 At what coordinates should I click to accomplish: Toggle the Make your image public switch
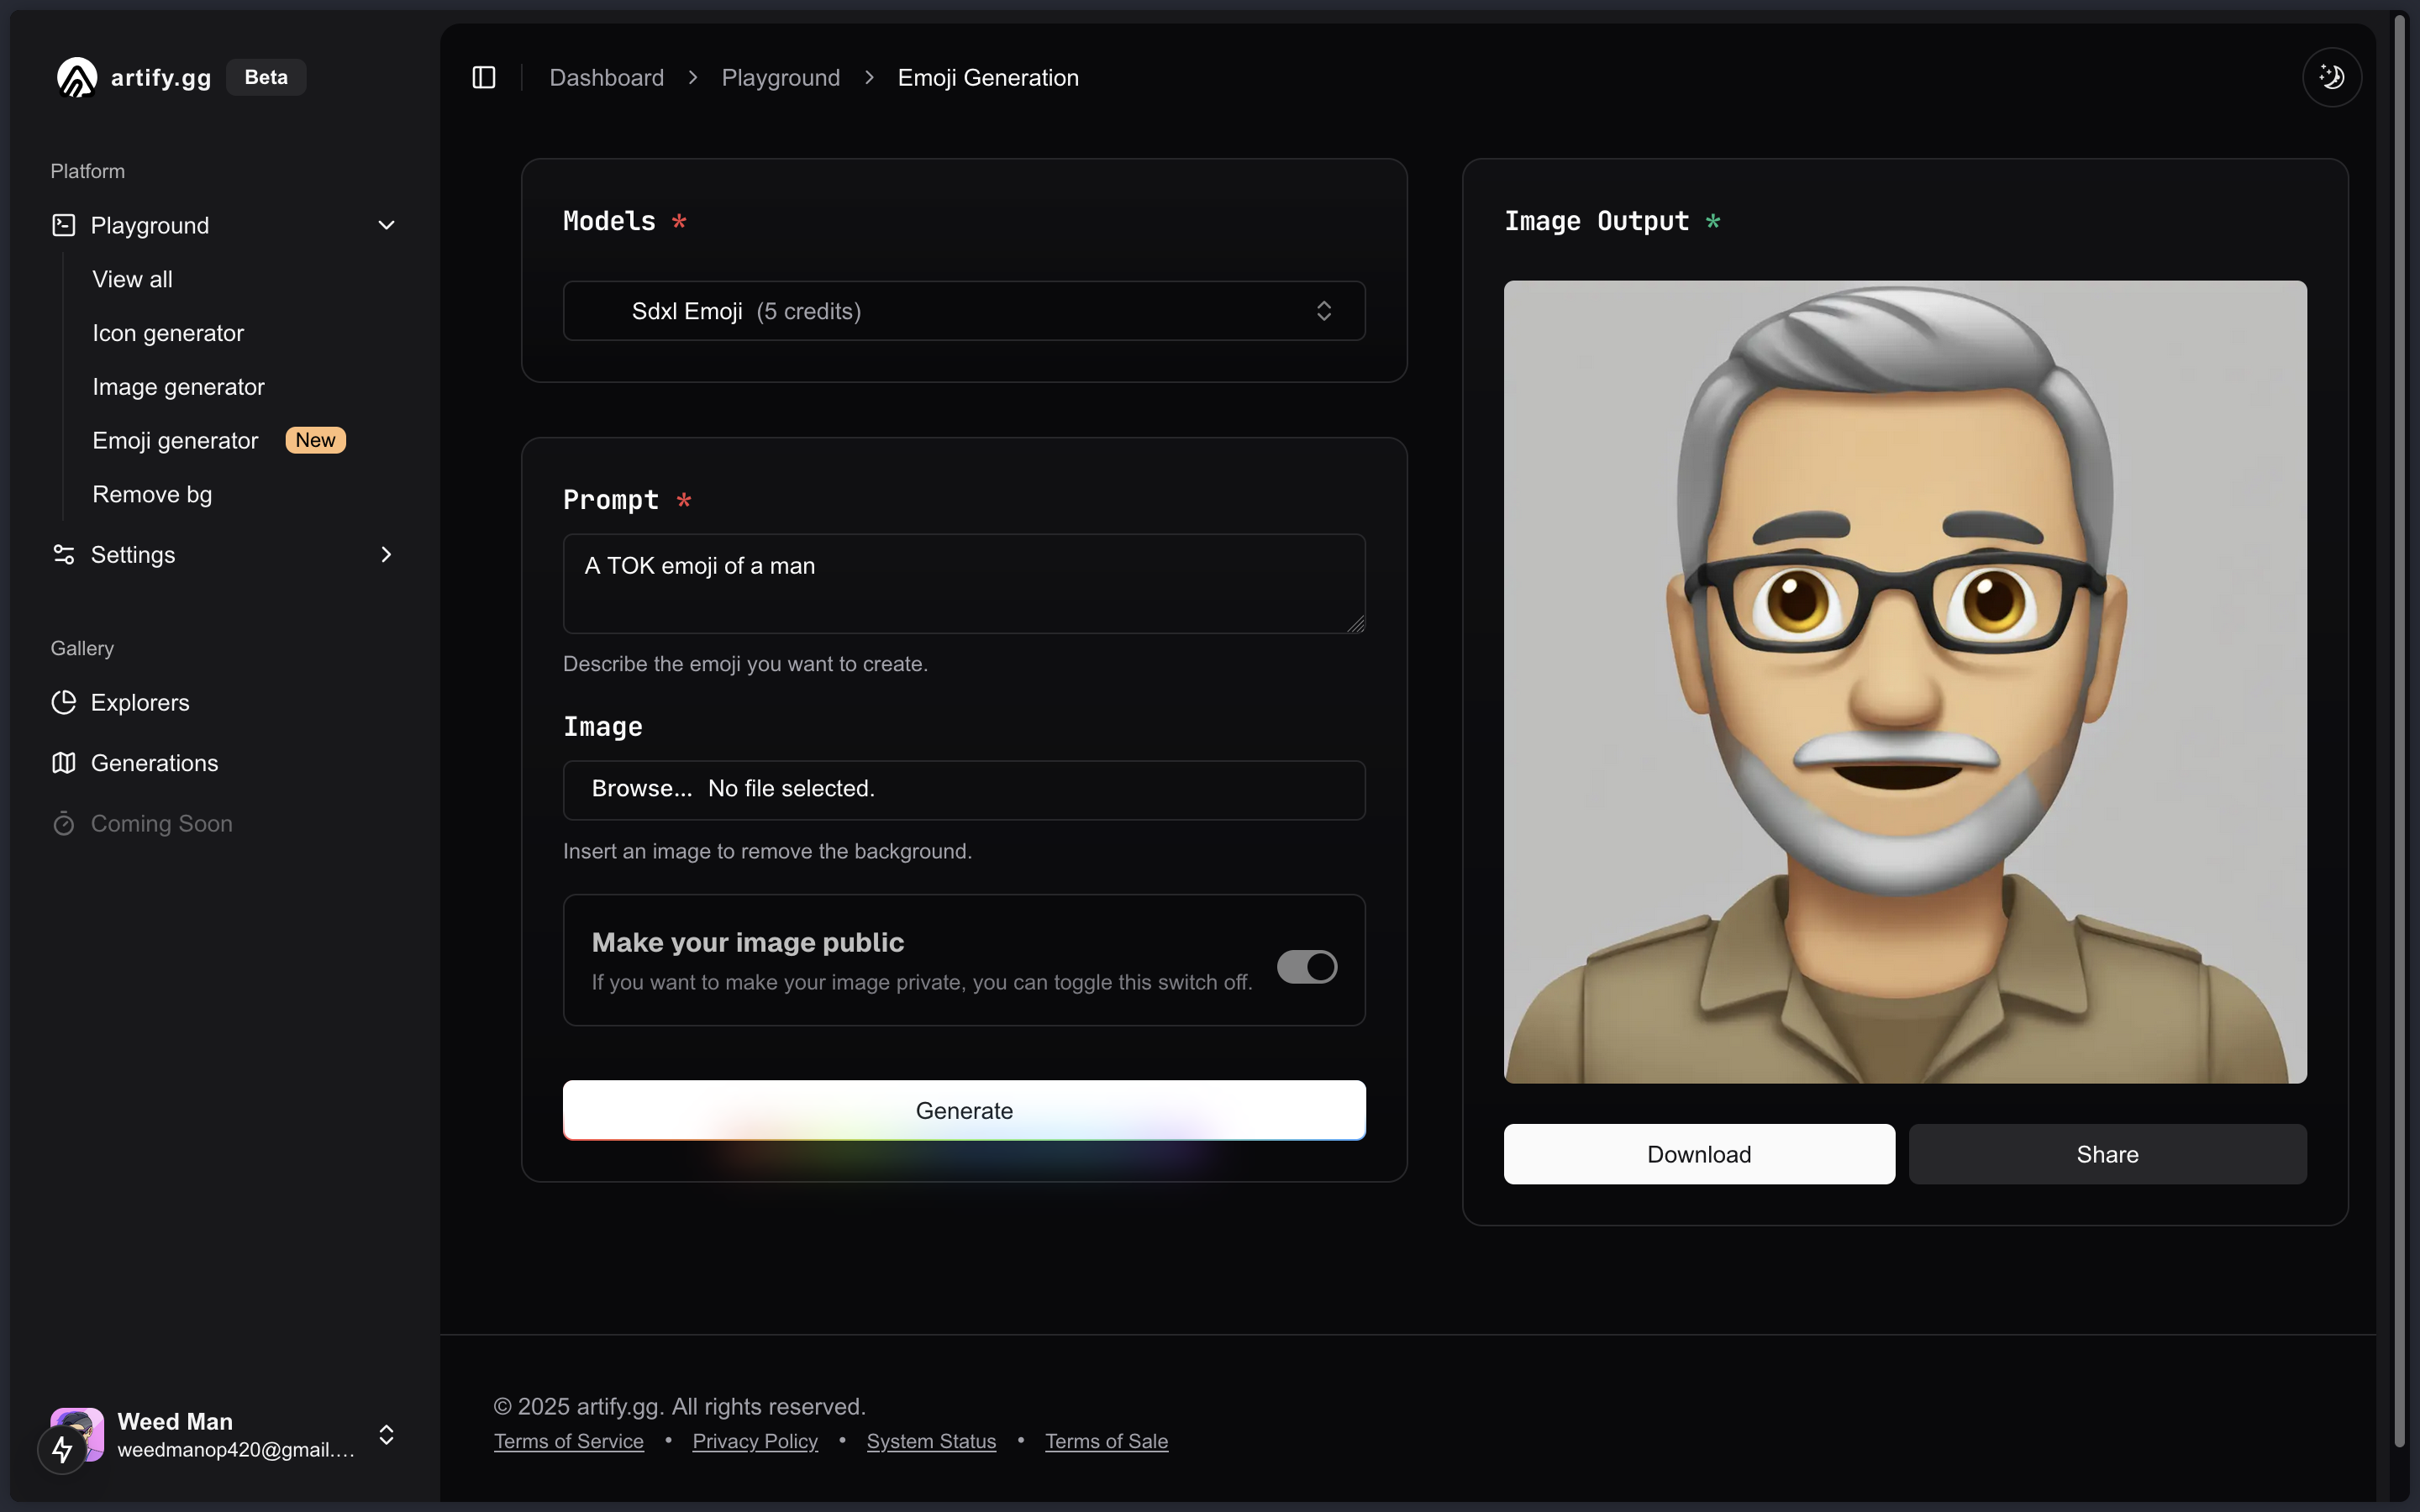tap(1306, 966)
